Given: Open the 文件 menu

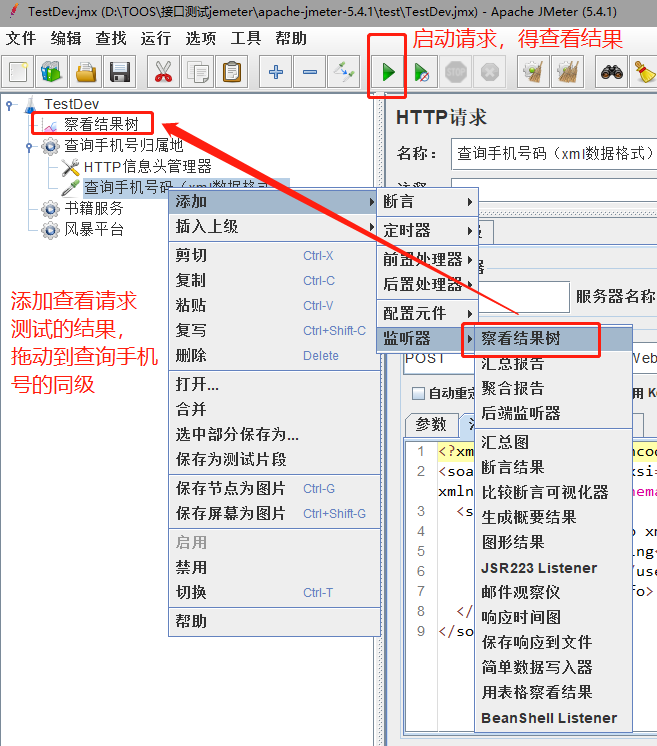Looking at the screenshot, I should tap(20, 38).
